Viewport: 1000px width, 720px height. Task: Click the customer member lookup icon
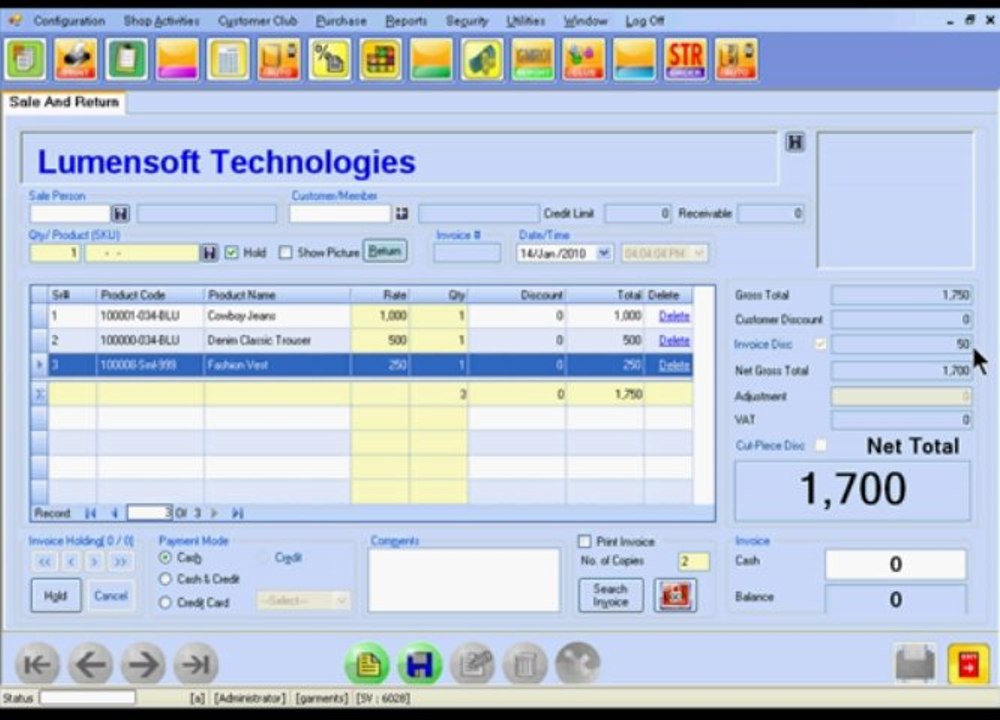click(x=401, y=213)
